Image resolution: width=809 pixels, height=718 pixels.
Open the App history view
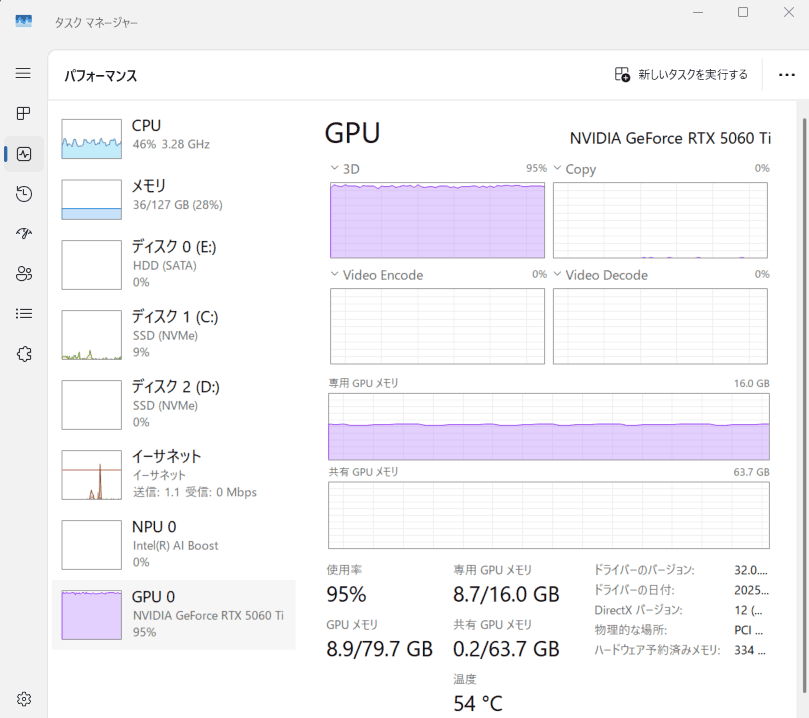(23, 193)
